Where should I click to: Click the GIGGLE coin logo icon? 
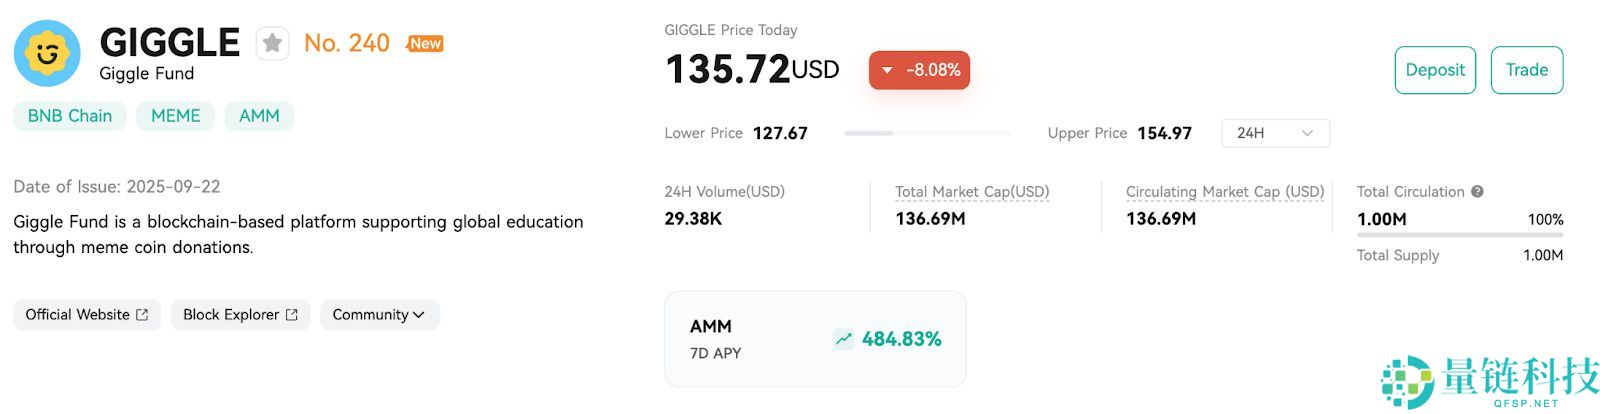pyautogui.click(x=47, y=53)
